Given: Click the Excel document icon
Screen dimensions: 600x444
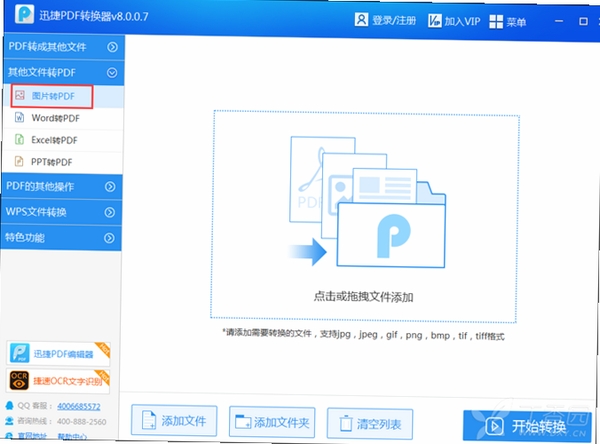Looking at the screenshot, I should click(19, 139).
